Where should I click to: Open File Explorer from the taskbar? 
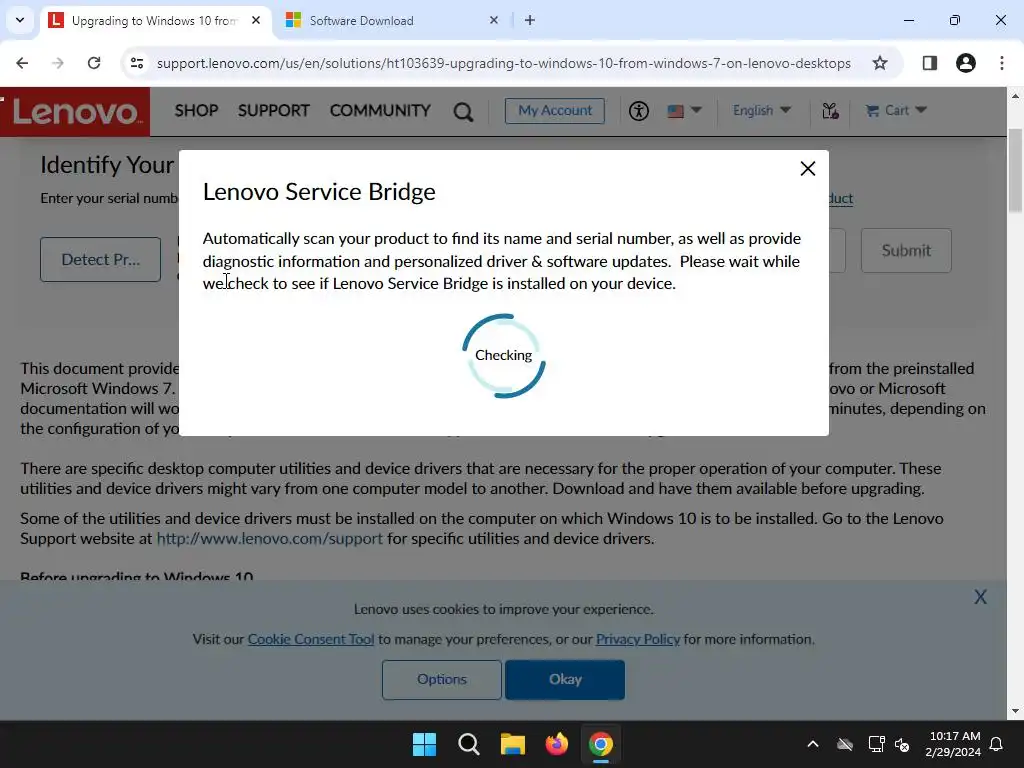(513, 744)
